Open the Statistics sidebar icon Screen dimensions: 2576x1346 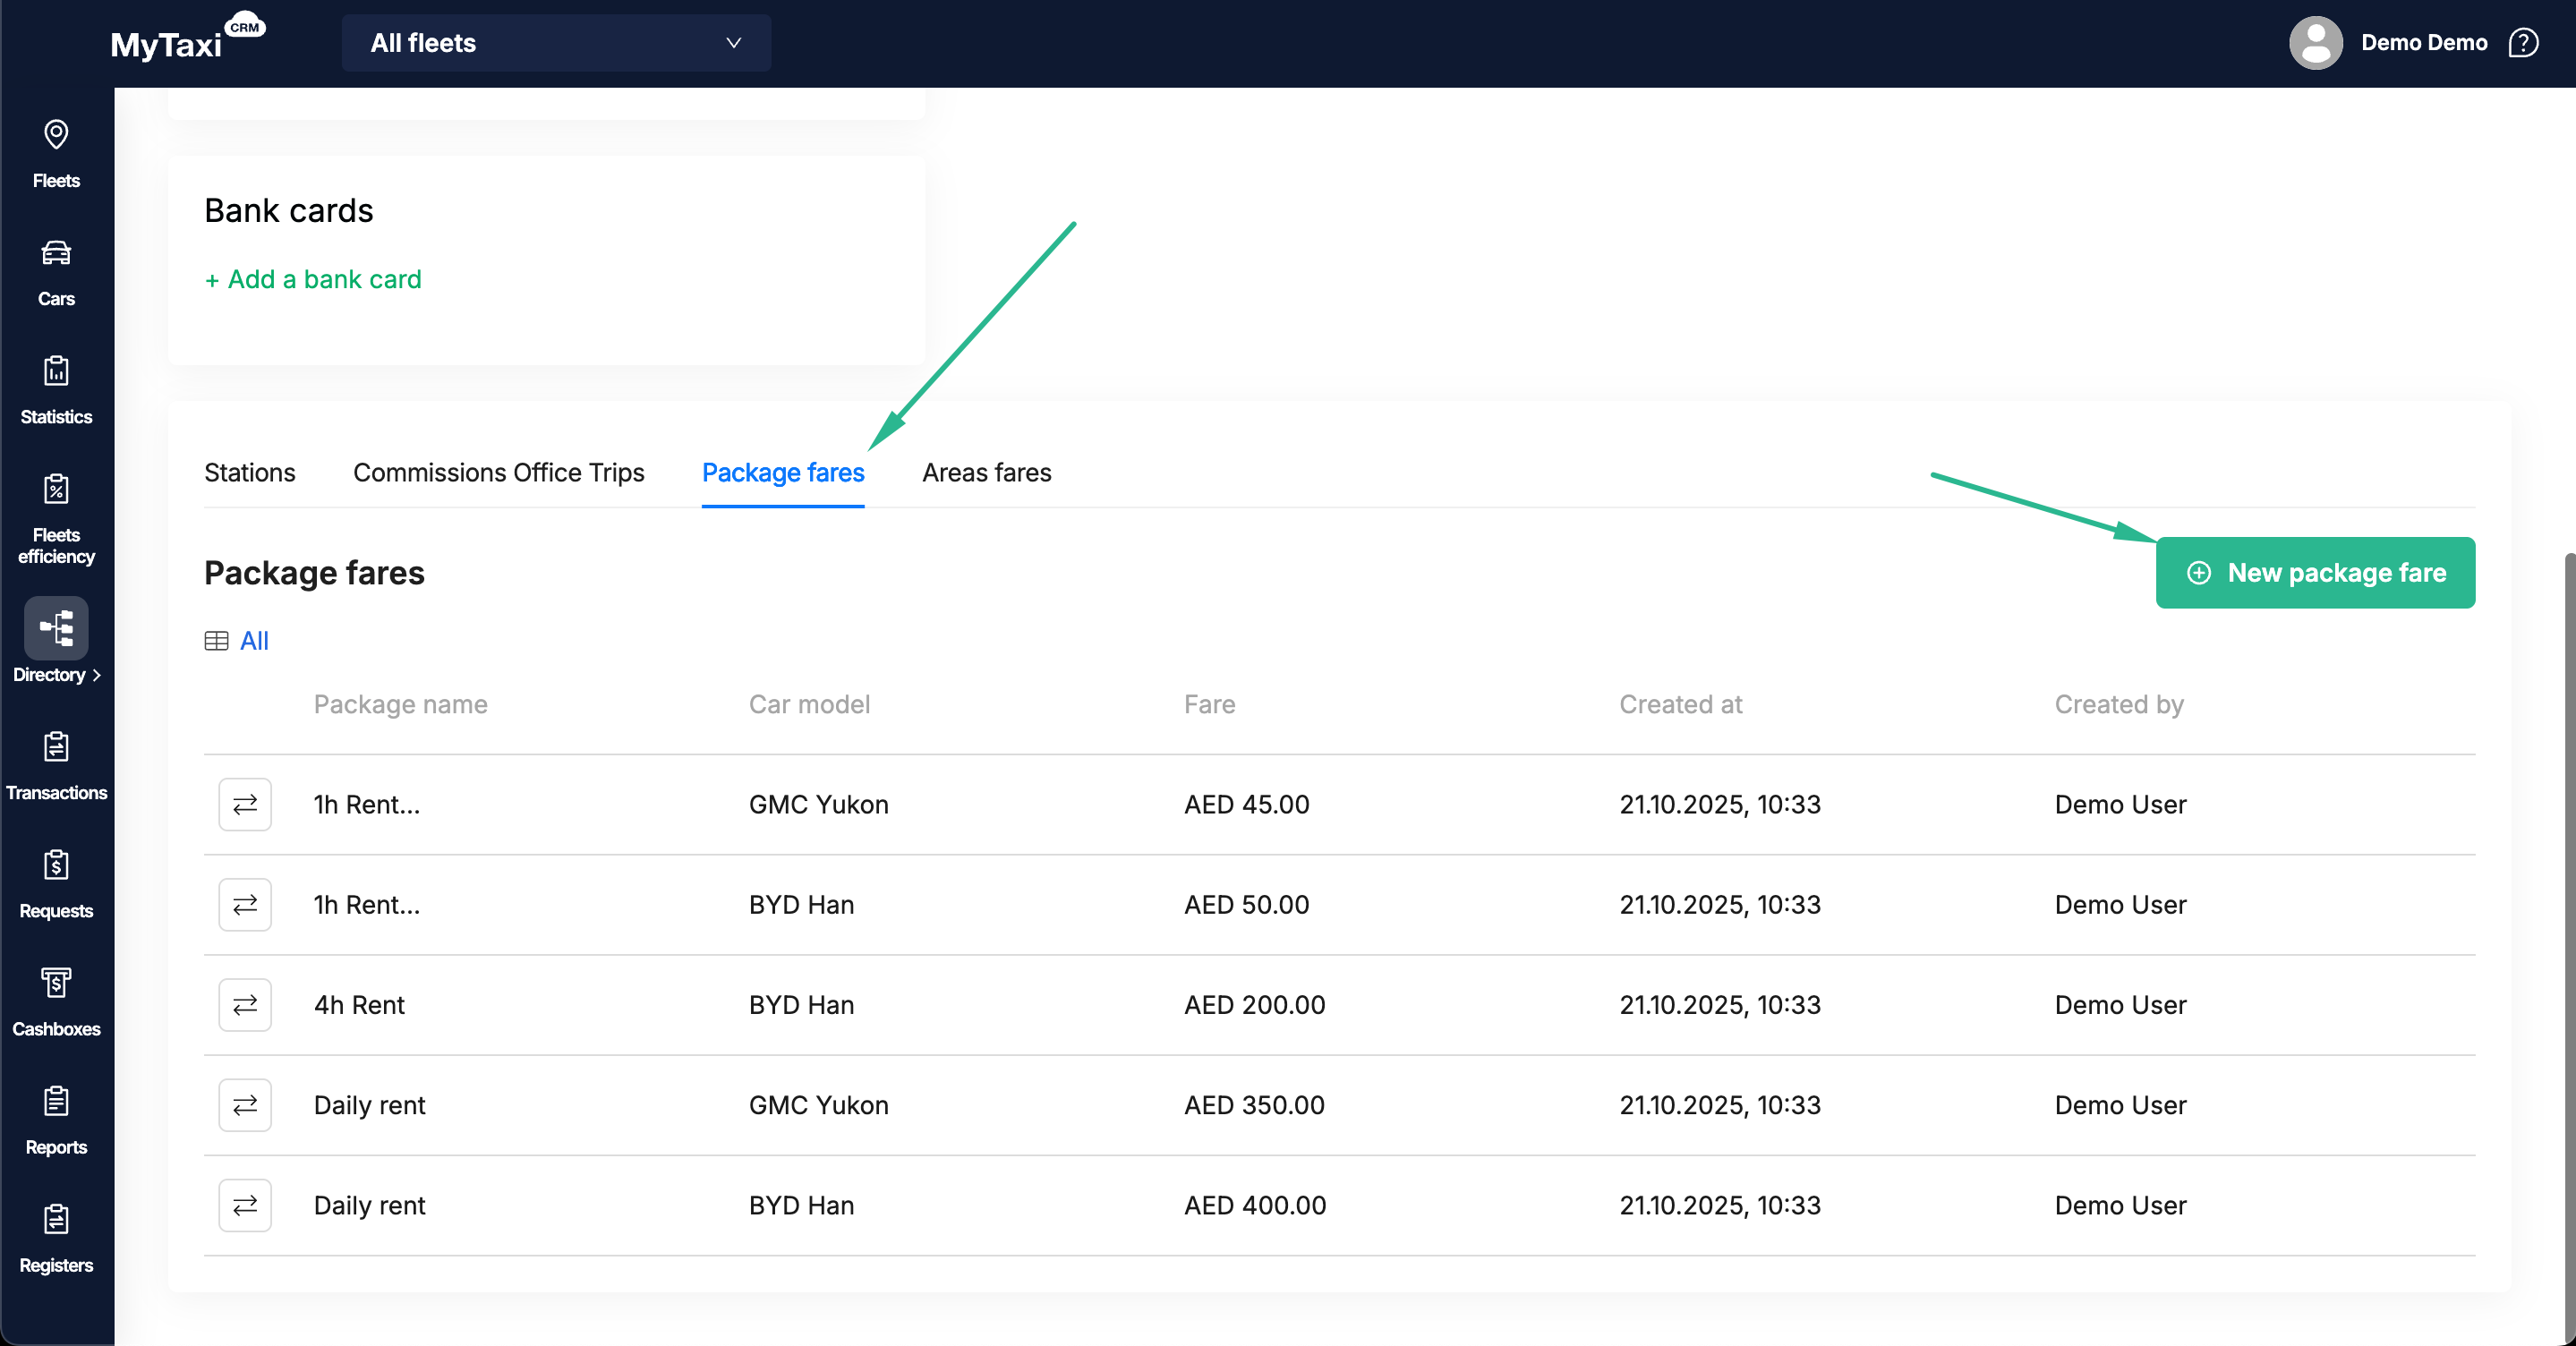(56, 371)
